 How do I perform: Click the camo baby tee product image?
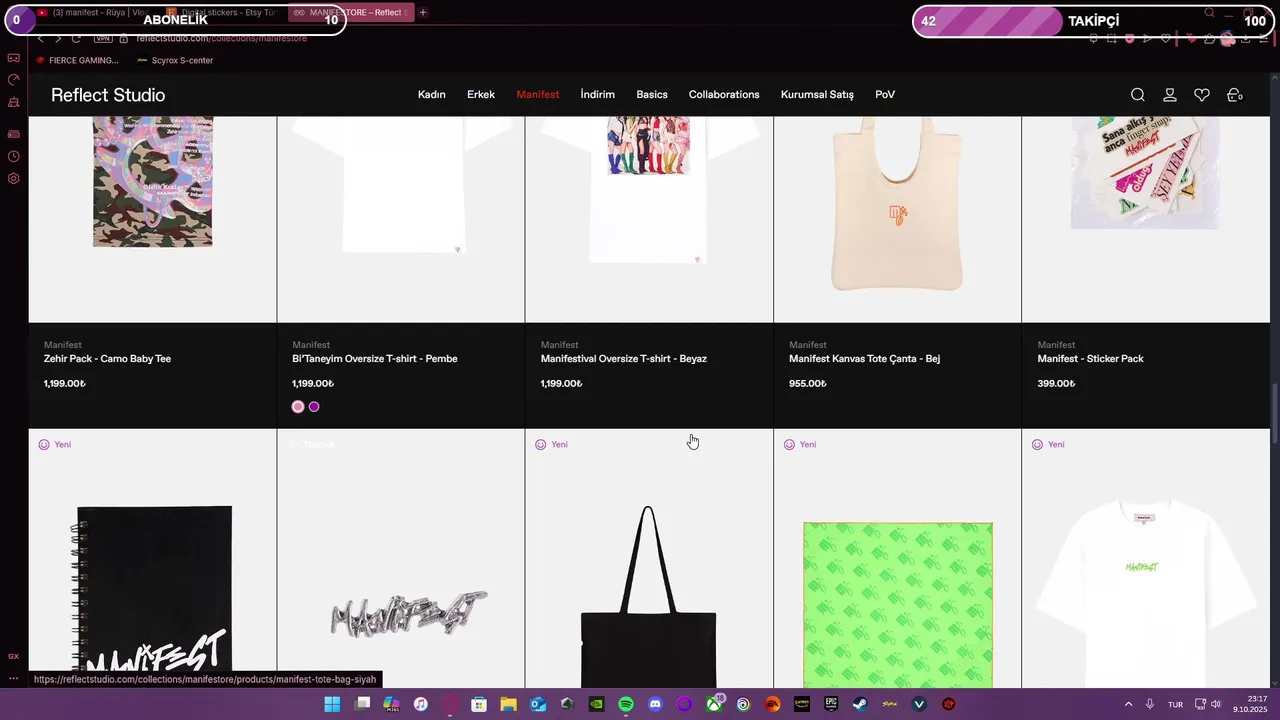(x=153, y=182)
